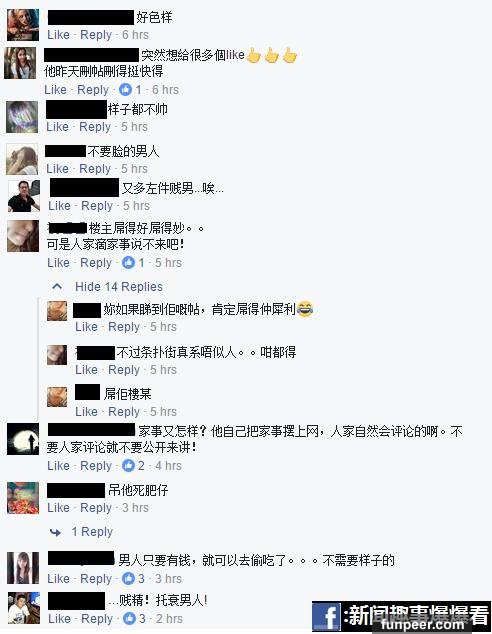The image size is (492, 634).
Task: Collapse replies using Hide 14 Replies chevron
Action: point(57,287)
